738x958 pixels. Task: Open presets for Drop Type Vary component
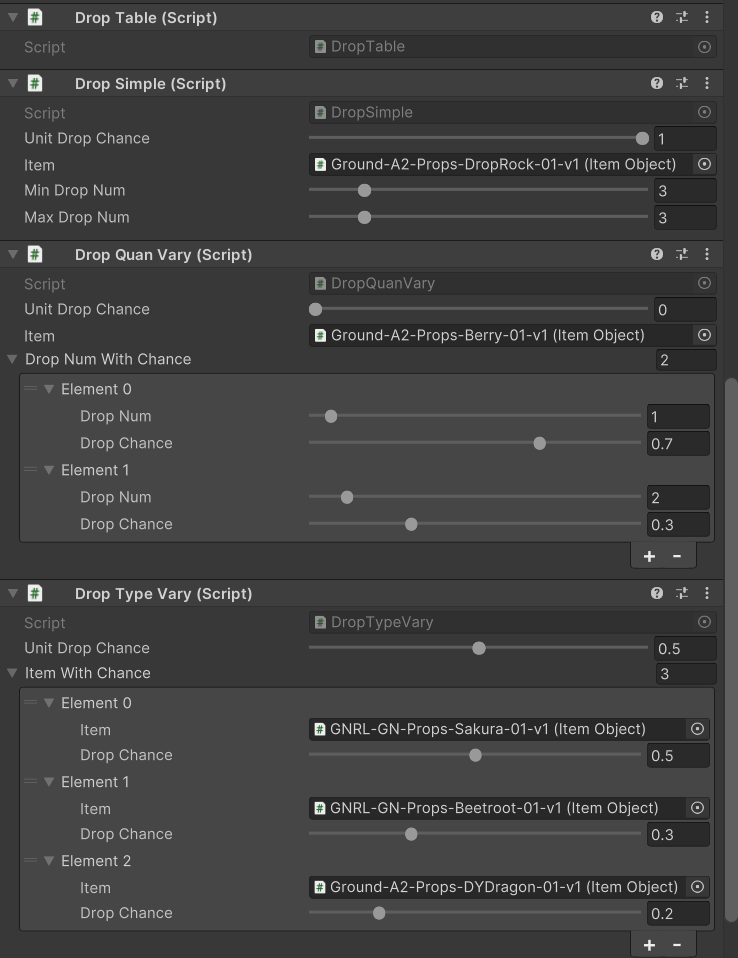coord(682,593)
